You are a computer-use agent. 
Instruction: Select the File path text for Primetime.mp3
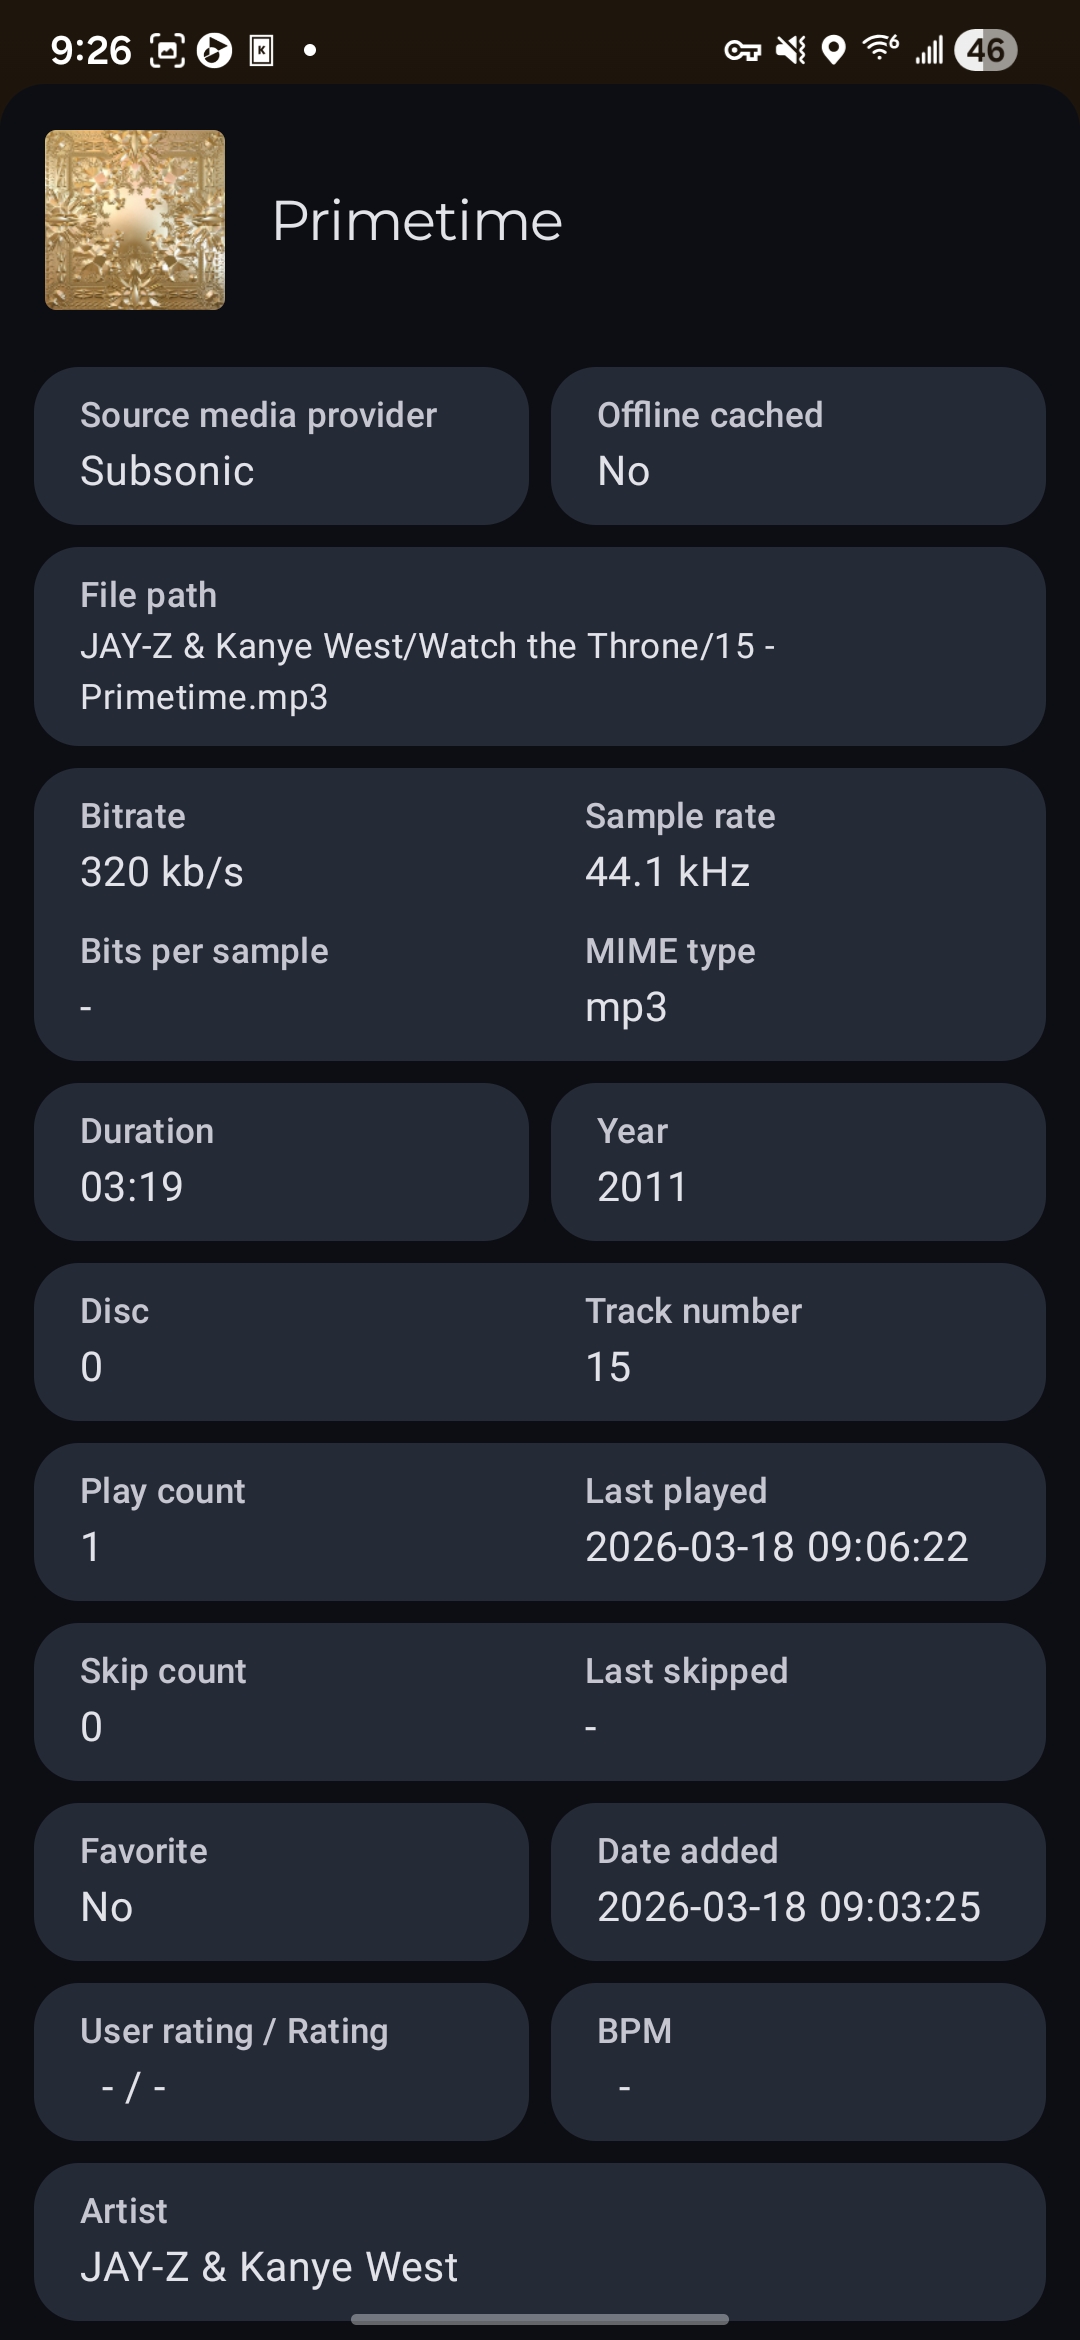(427, 671)
